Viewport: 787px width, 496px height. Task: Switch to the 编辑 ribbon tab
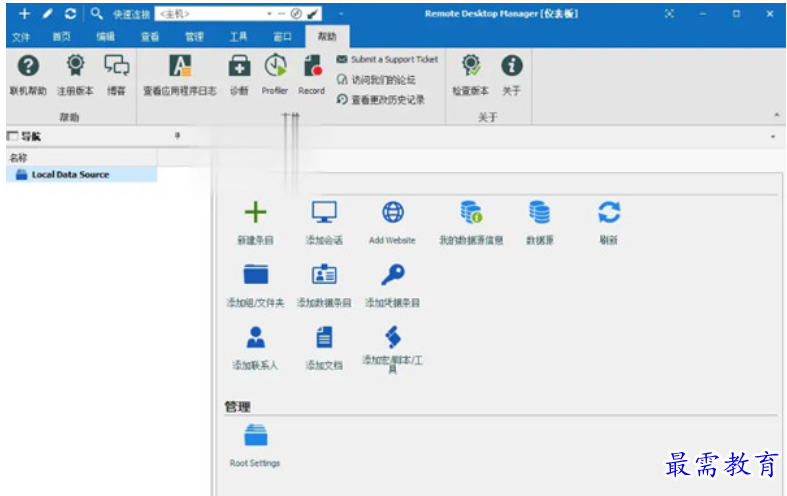point(106,37)
